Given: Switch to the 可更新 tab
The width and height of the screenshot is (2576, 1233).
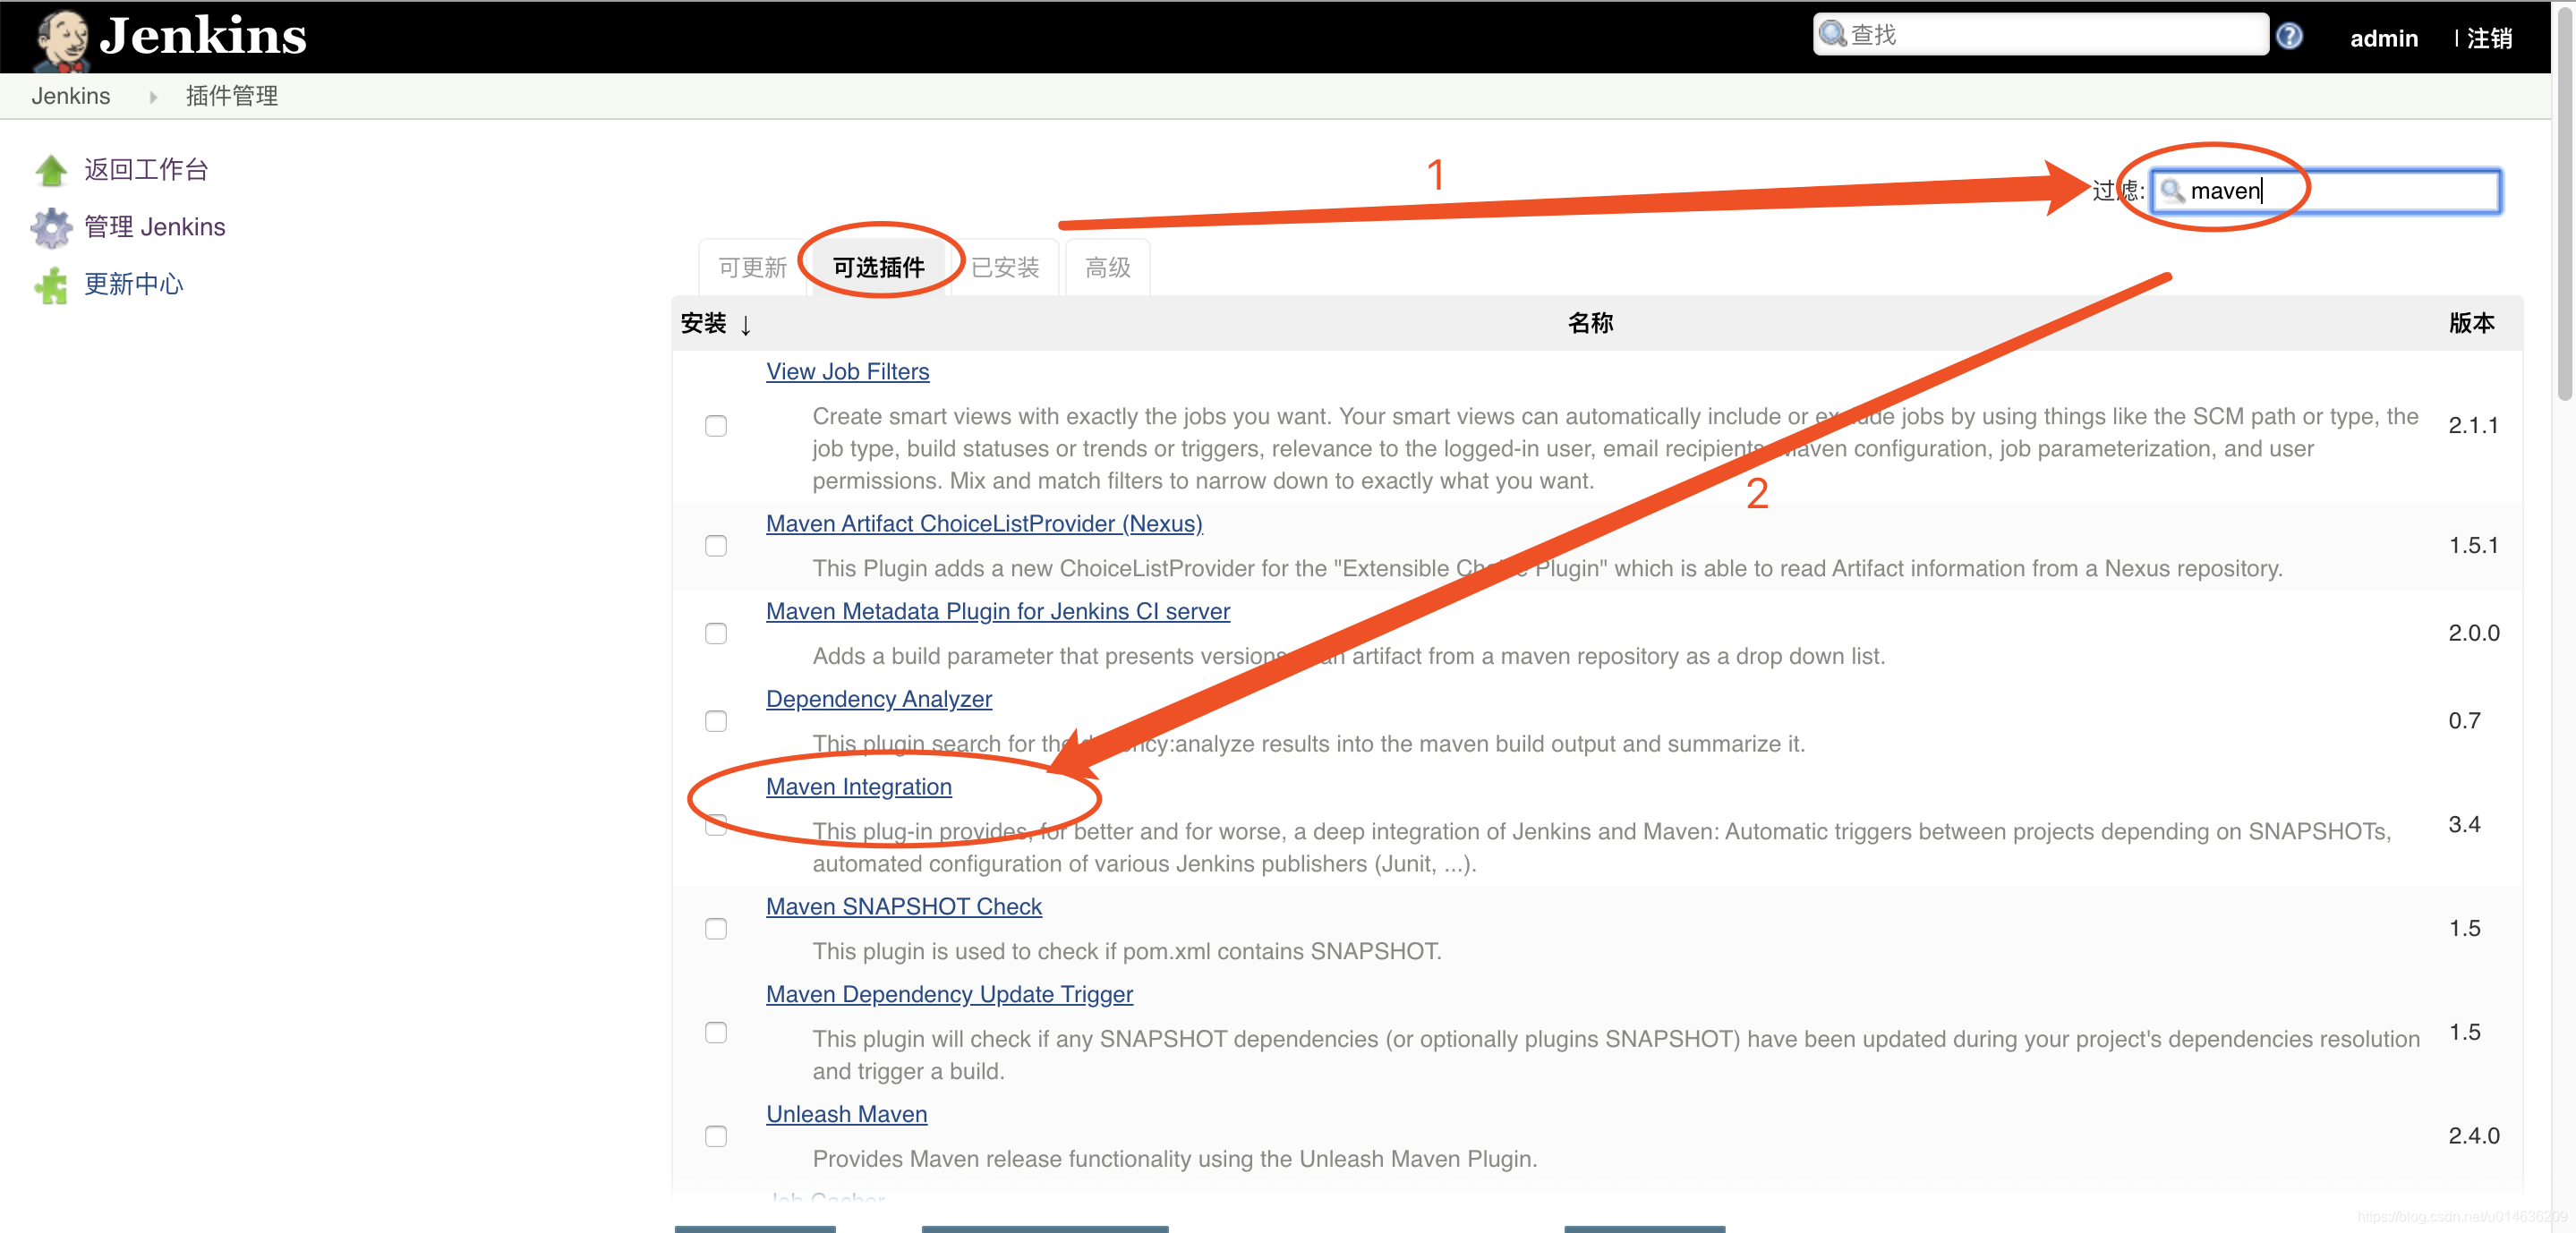Looking at the screenshot, I should pyautogui.click(x=752, y=268).
